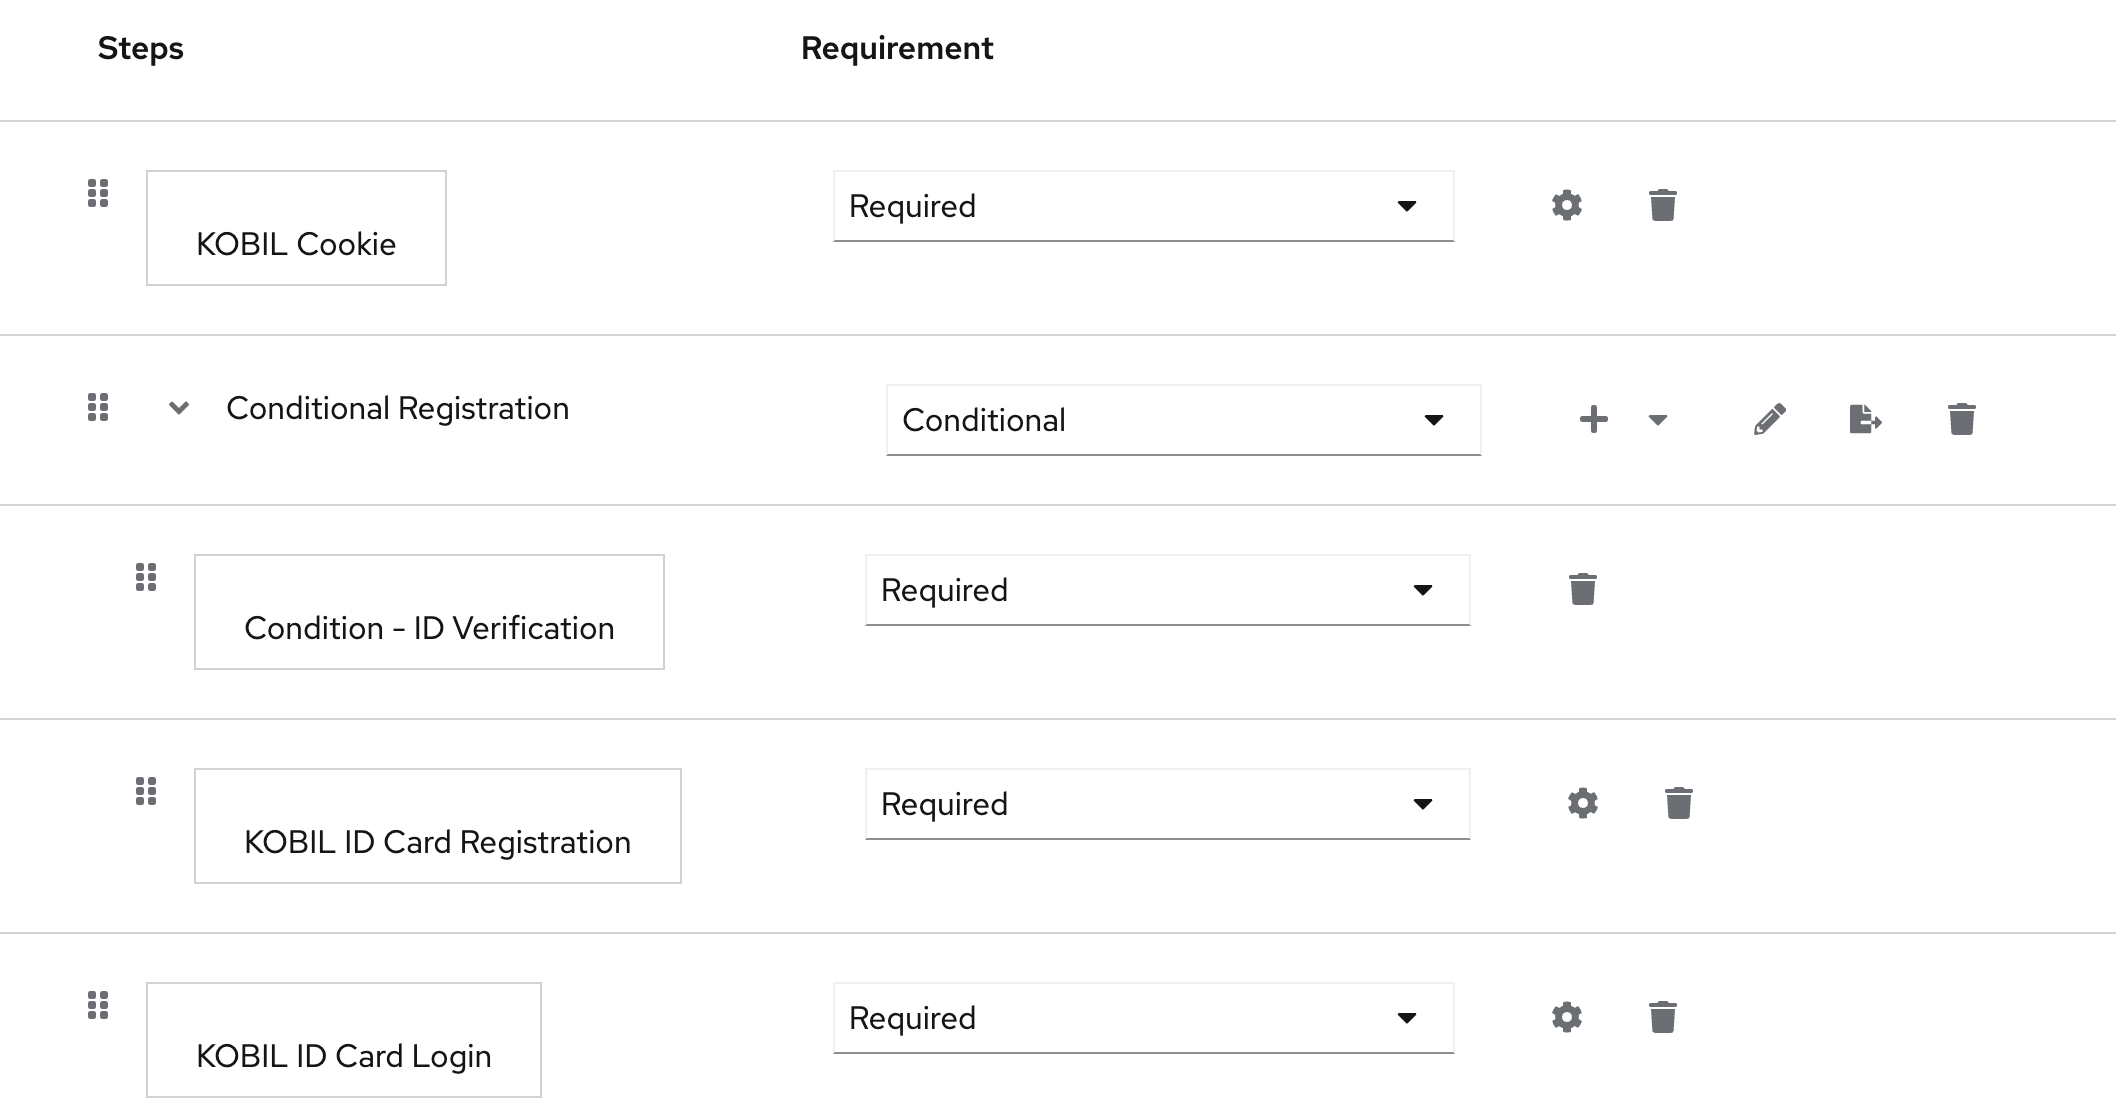Click the settings gear for KOBIL ID Card Registration
This screenshot has height=1118, width=2116.
click(1581, 803)
